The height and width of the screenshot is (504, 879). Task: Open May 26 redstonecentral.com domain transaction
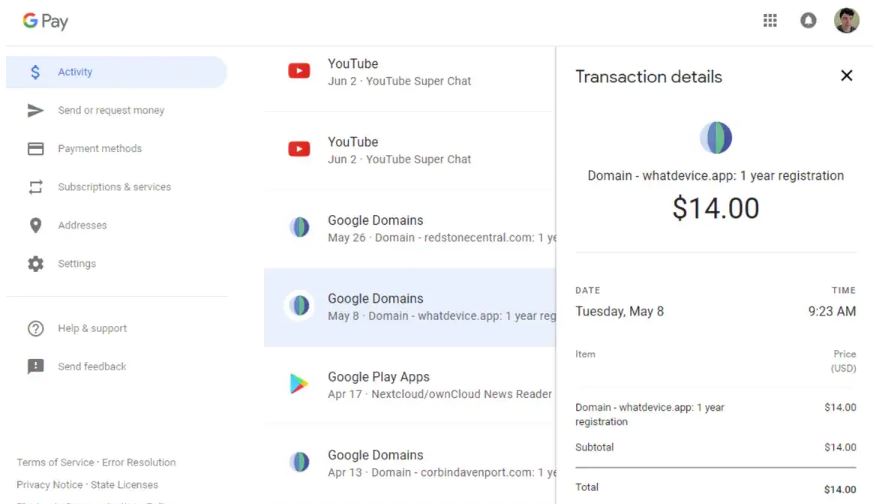410,229
